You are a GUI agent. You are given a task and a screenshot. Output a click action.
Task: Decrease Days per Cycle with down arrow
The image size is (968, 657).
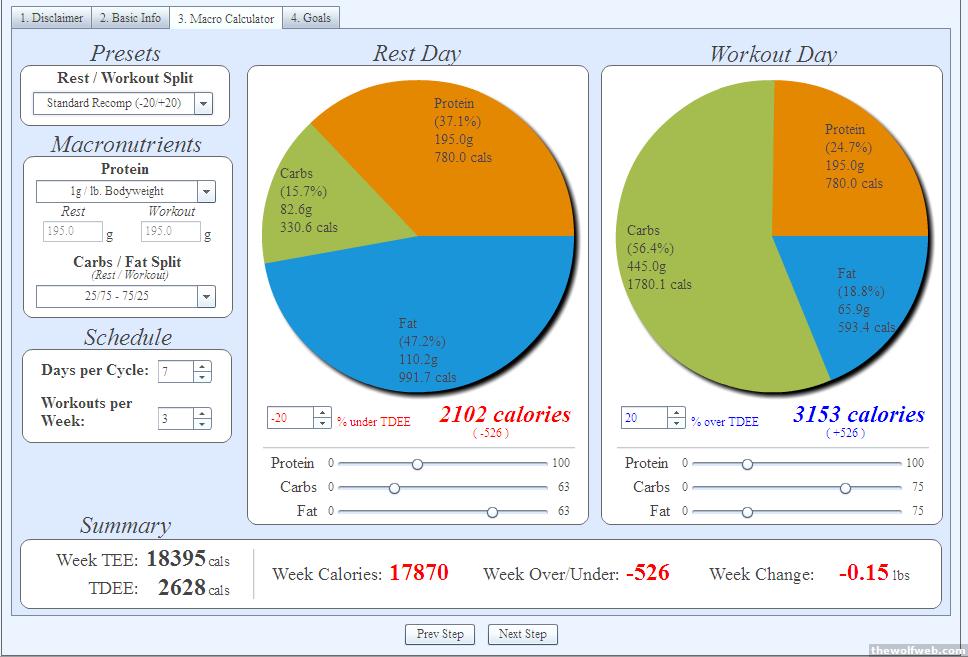[203, 377]
